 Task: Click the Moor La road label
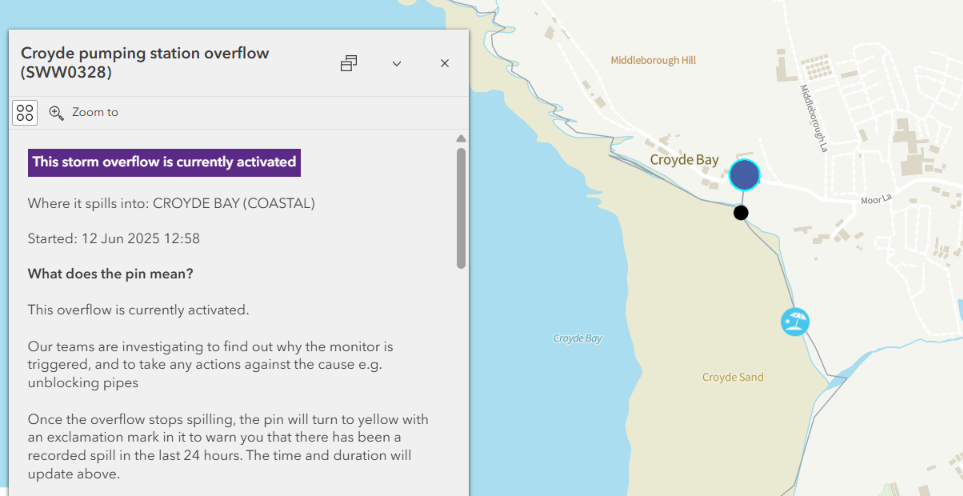coord(876,200)
